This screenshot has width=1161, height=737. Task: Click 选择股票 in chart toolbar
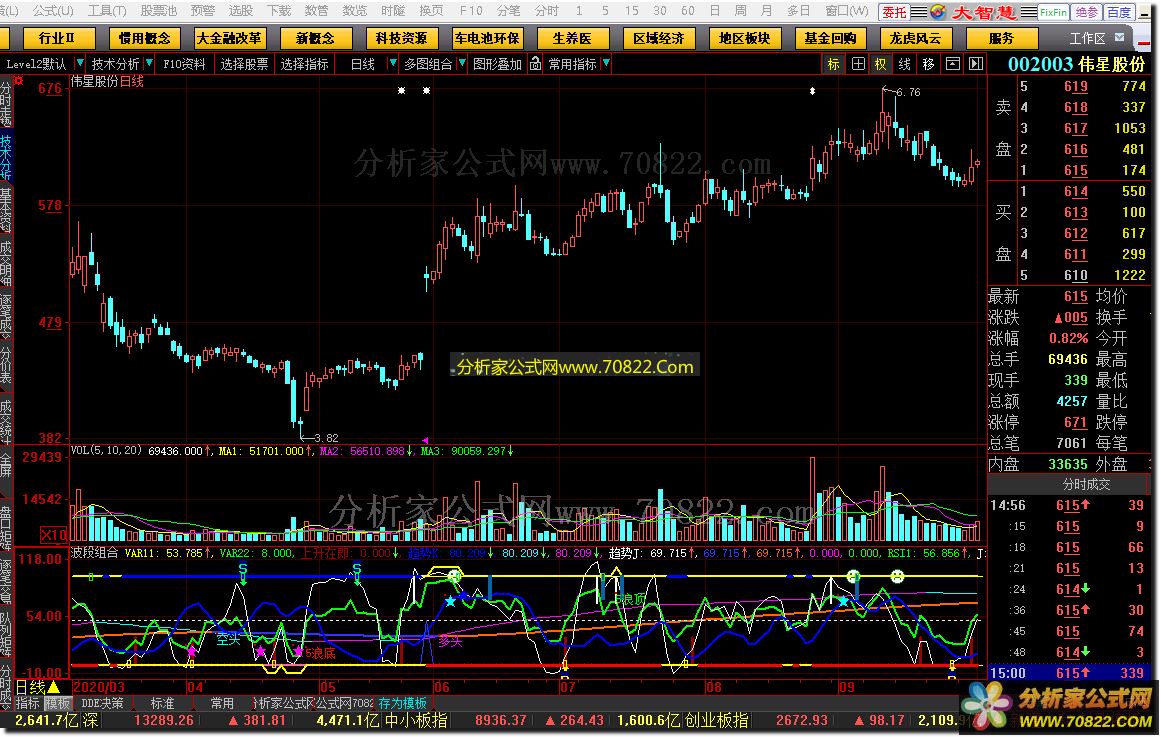point(244,64)
